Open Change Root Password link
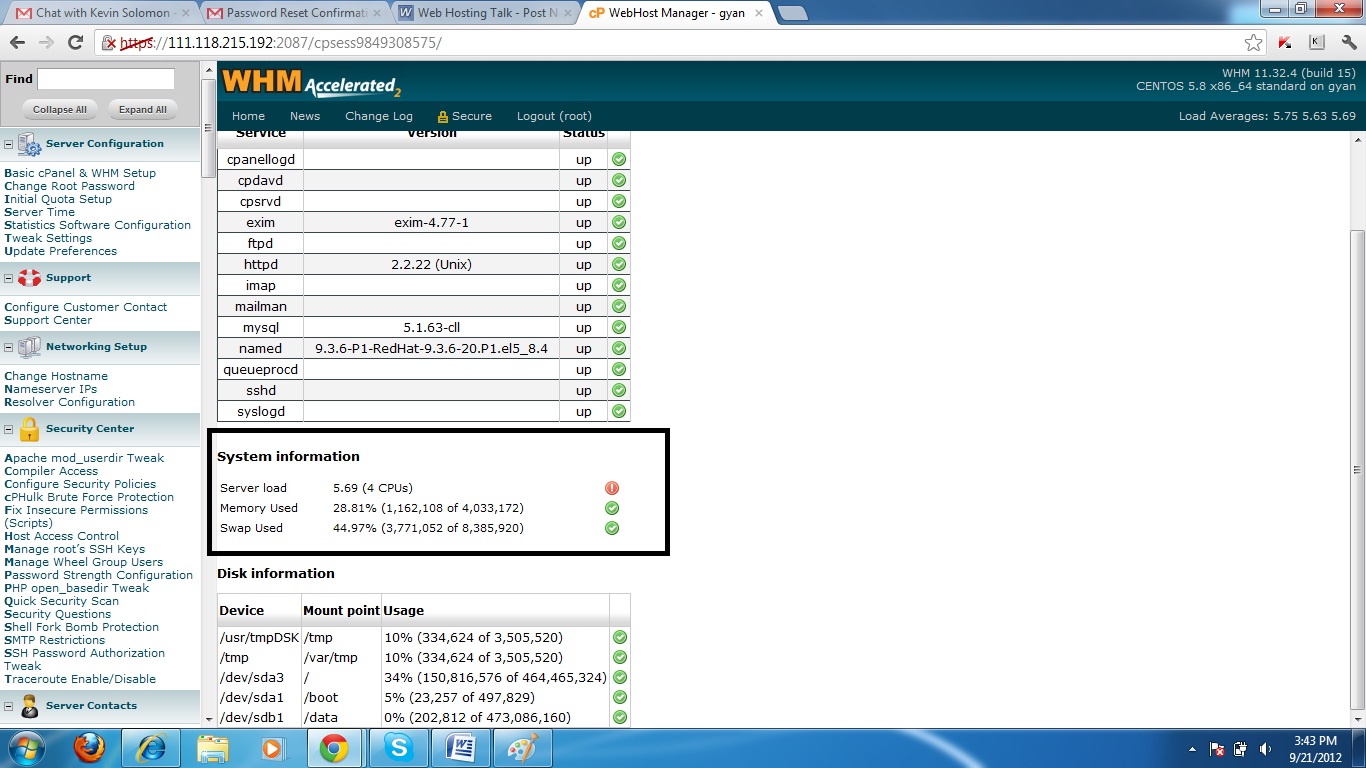Viewport: 1366px width, 768px height. coord(69,186)
